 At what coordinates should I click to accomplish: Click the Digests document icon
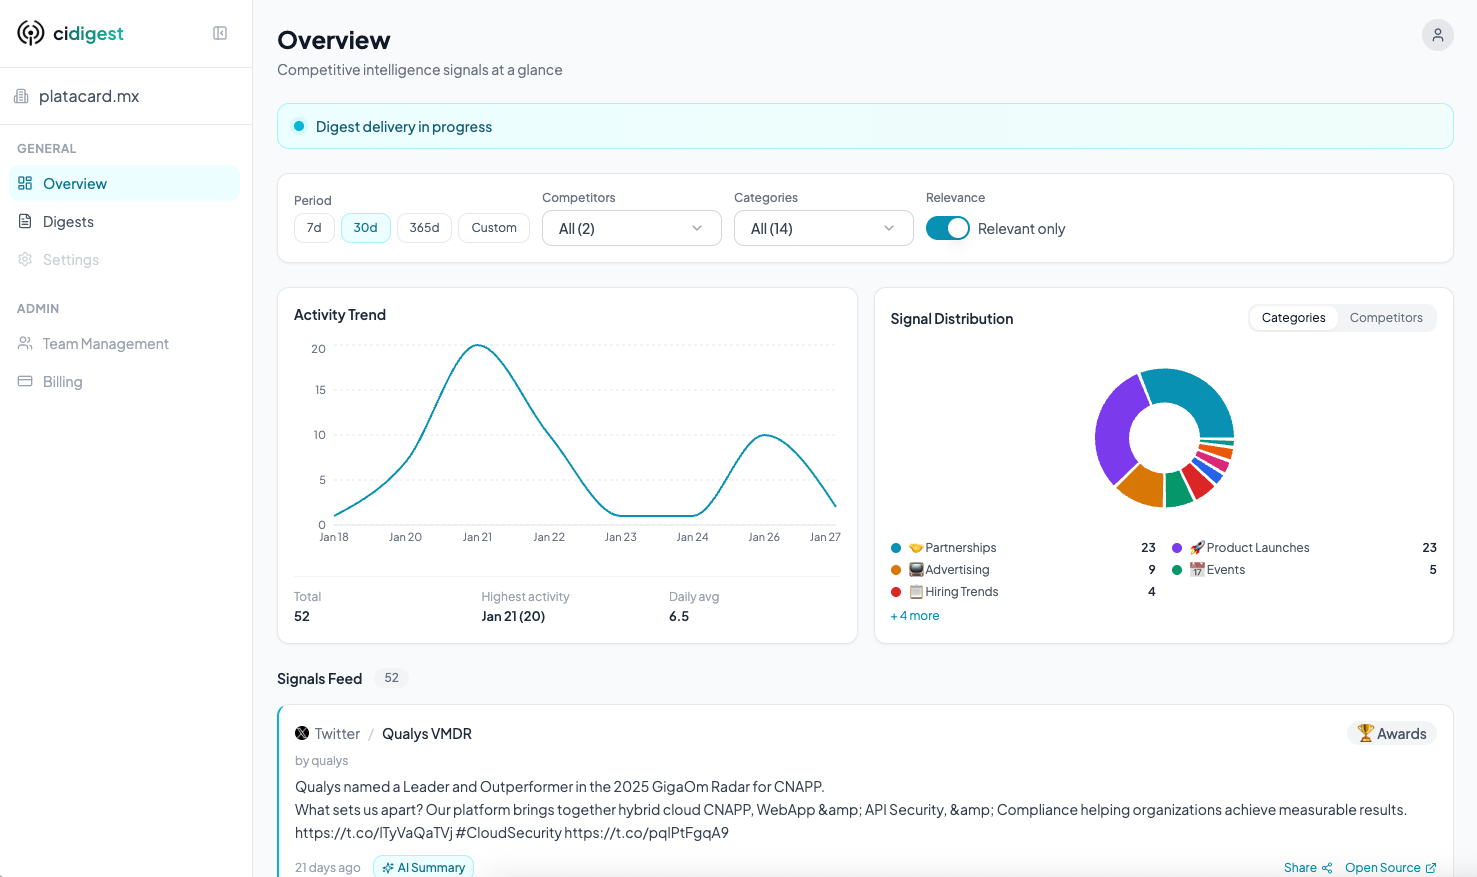tap(25, 221)
